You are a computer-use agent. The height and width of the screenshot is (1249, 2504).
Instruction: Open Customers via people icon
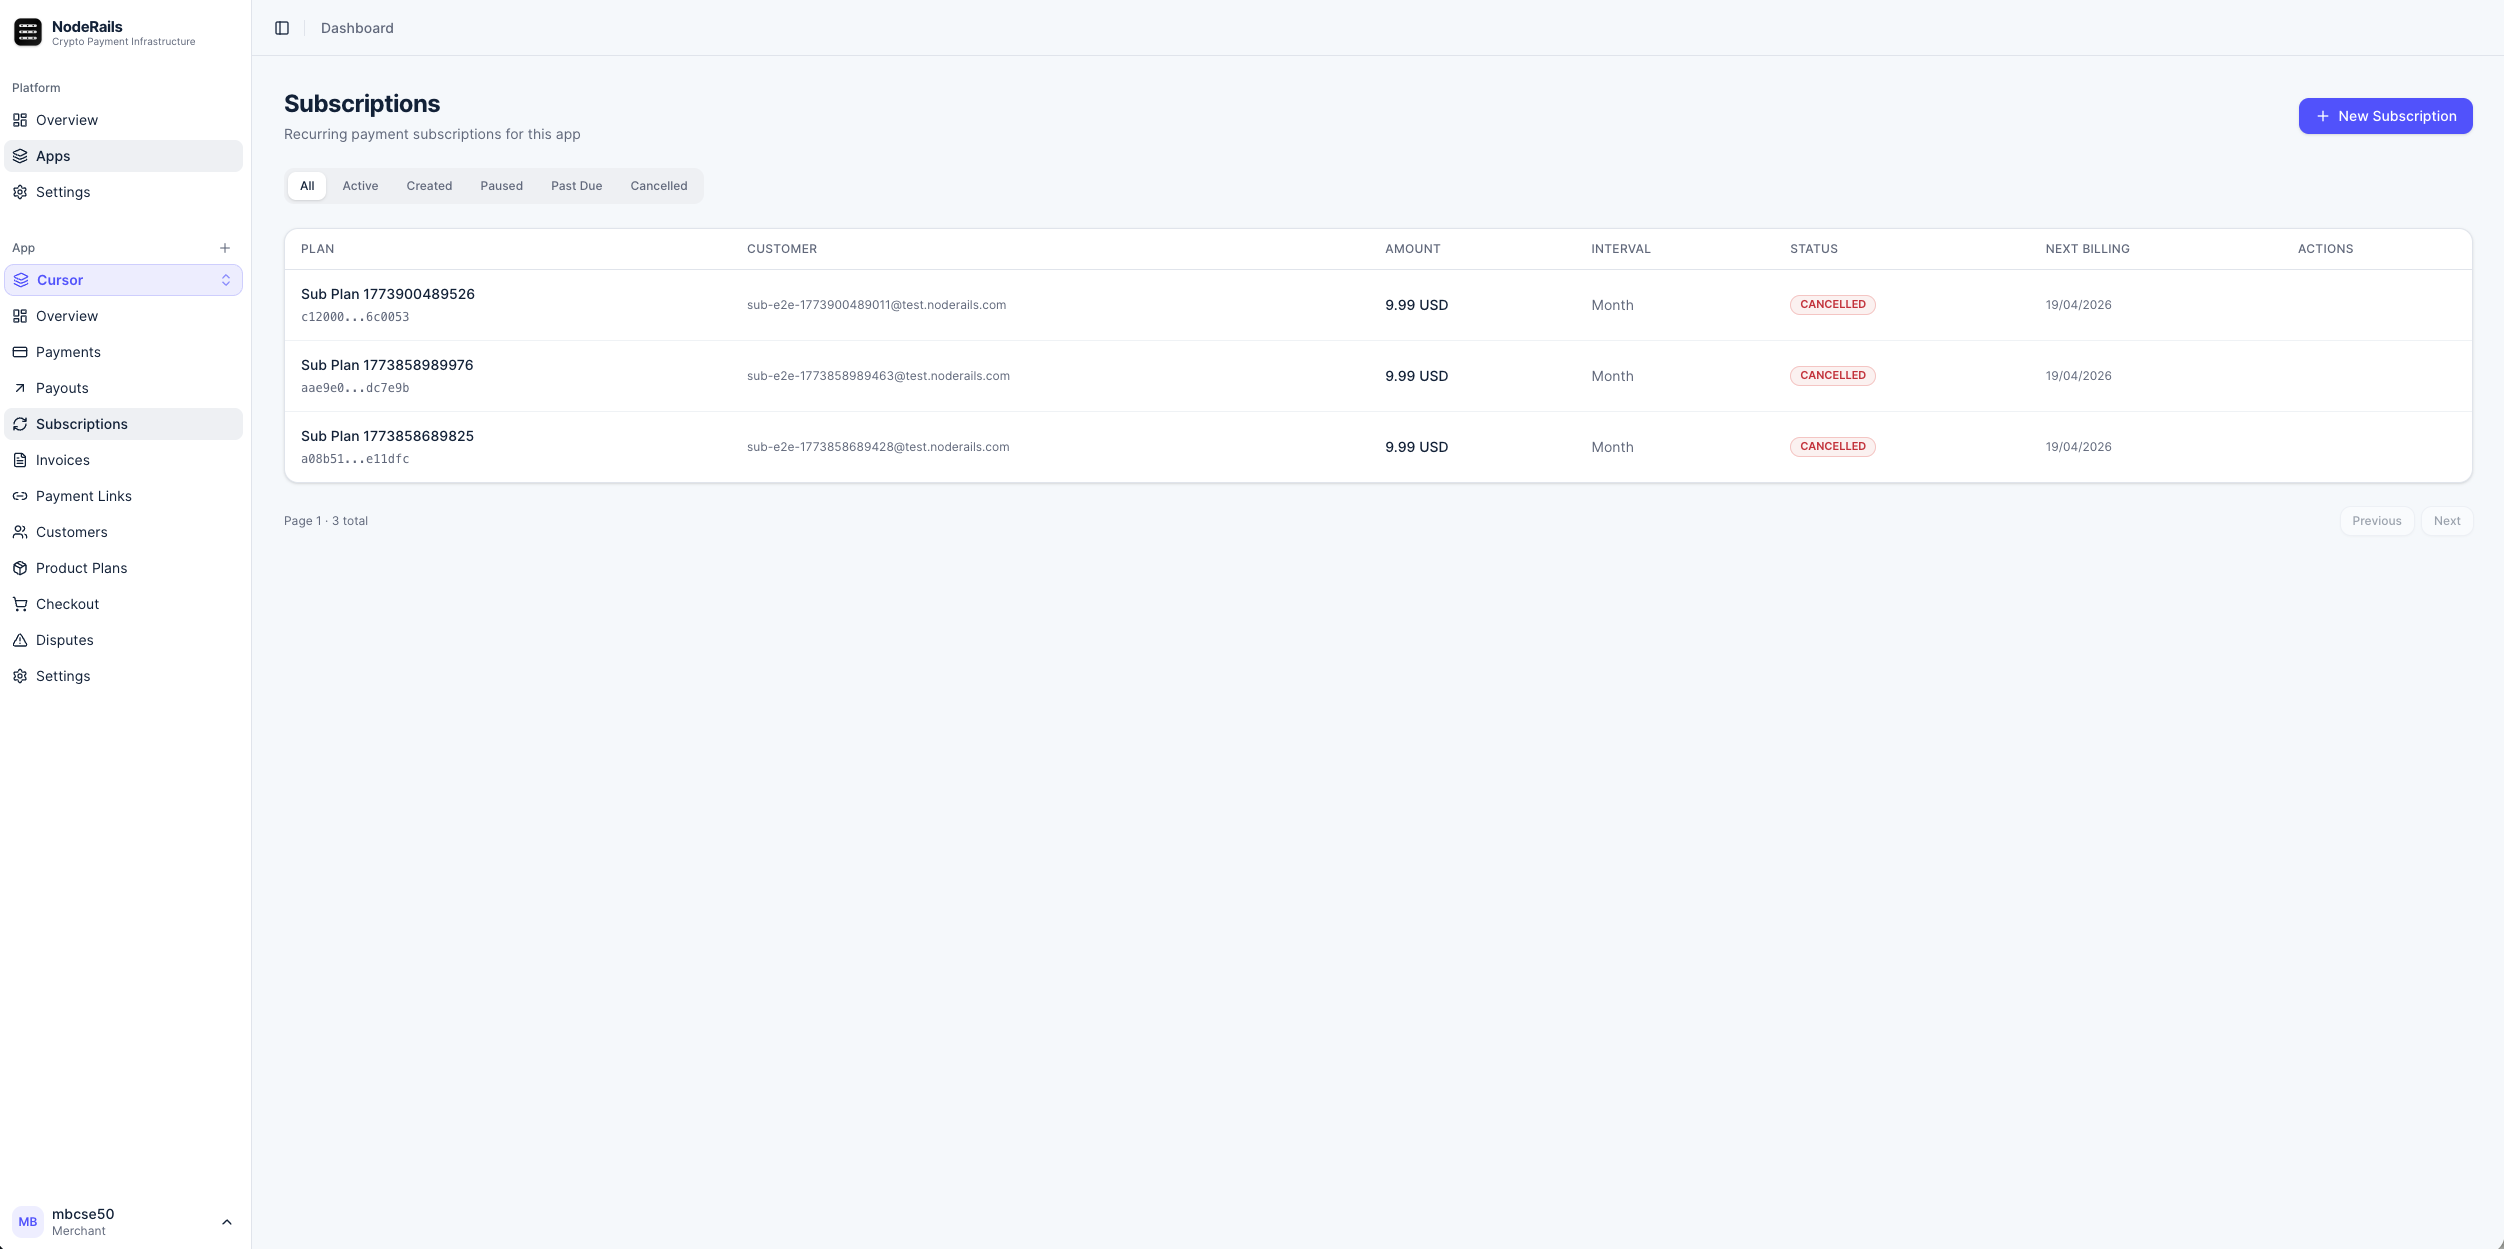(20, 532)
